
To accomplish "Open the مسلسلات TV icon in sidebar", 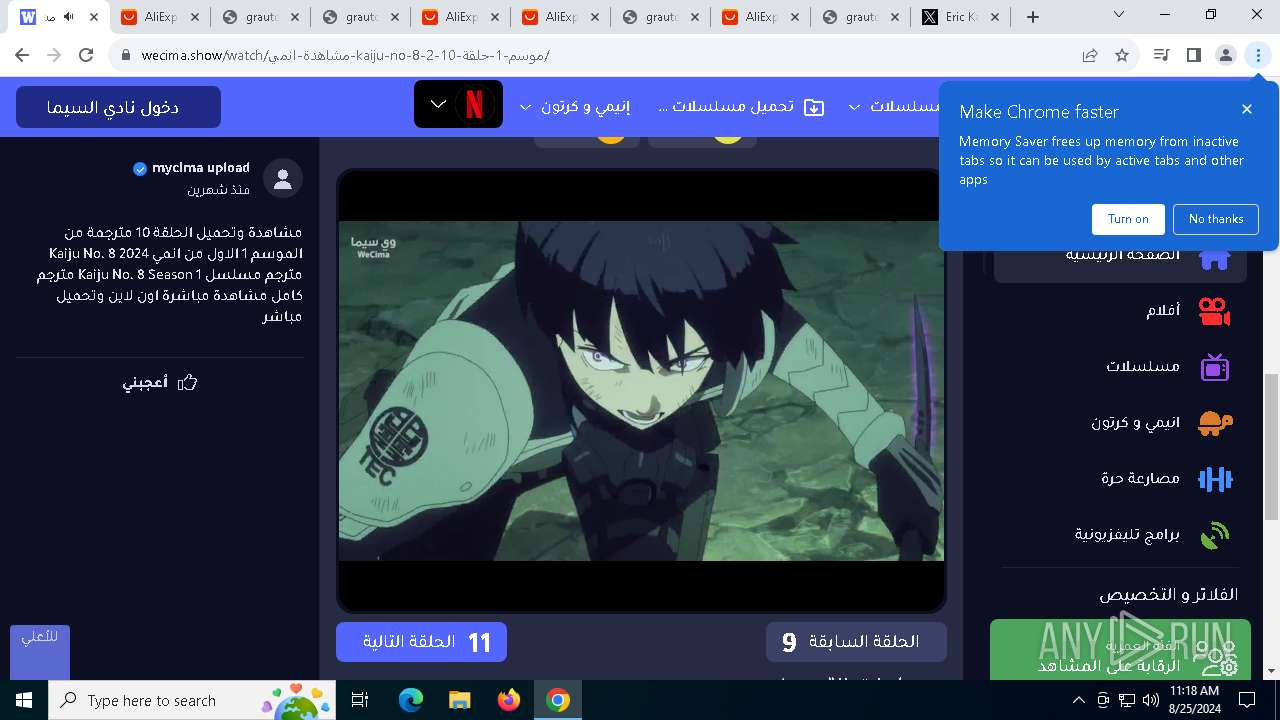I will point(1214,367).
